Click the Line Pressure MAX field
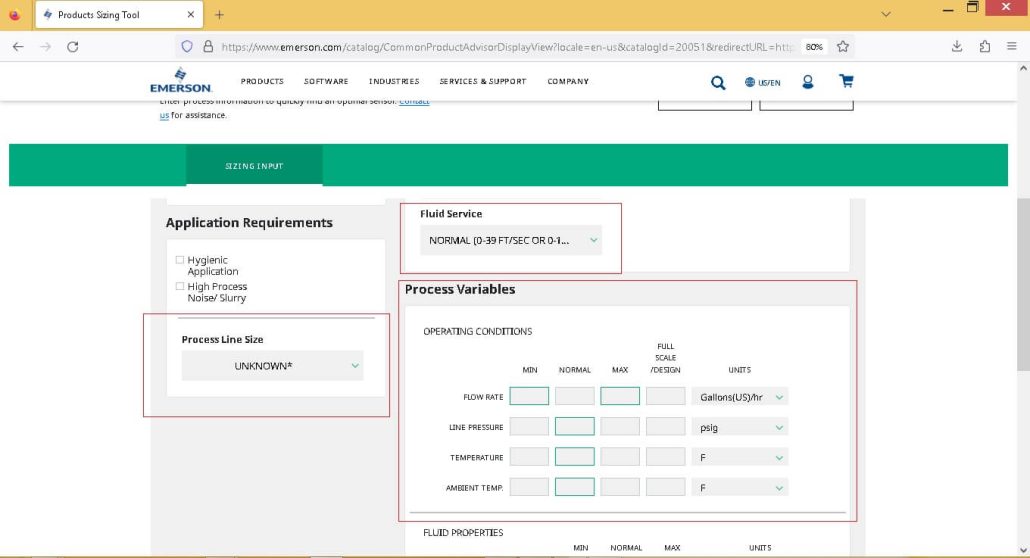 click(x=619, y=426)
